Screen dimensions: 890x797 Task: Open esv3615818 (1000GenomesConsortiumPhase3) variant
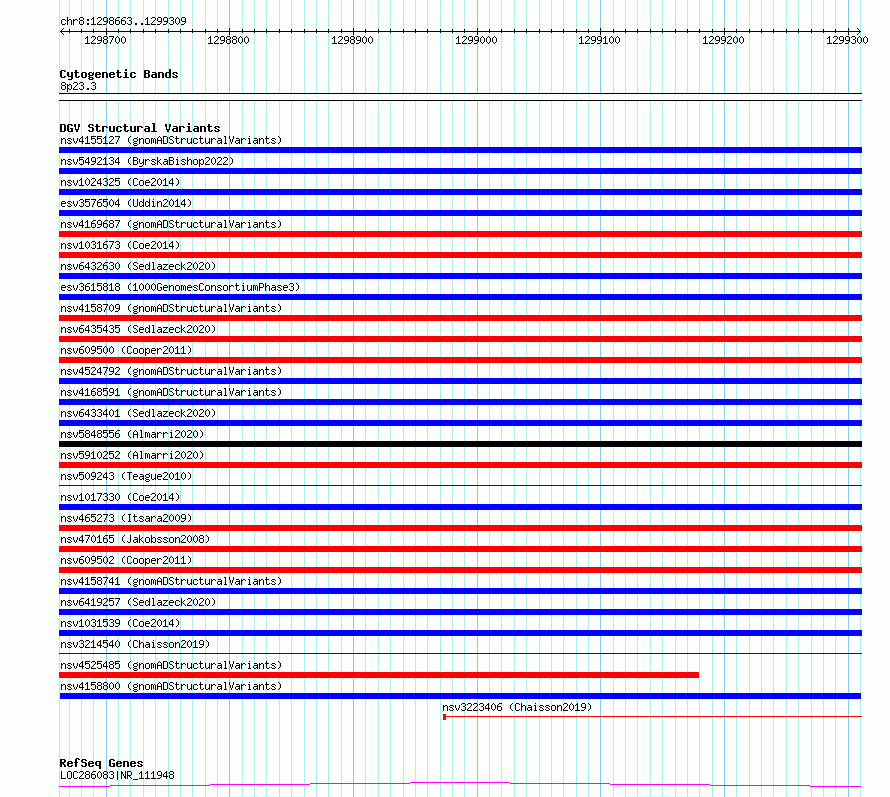click(x=180, y=287)
